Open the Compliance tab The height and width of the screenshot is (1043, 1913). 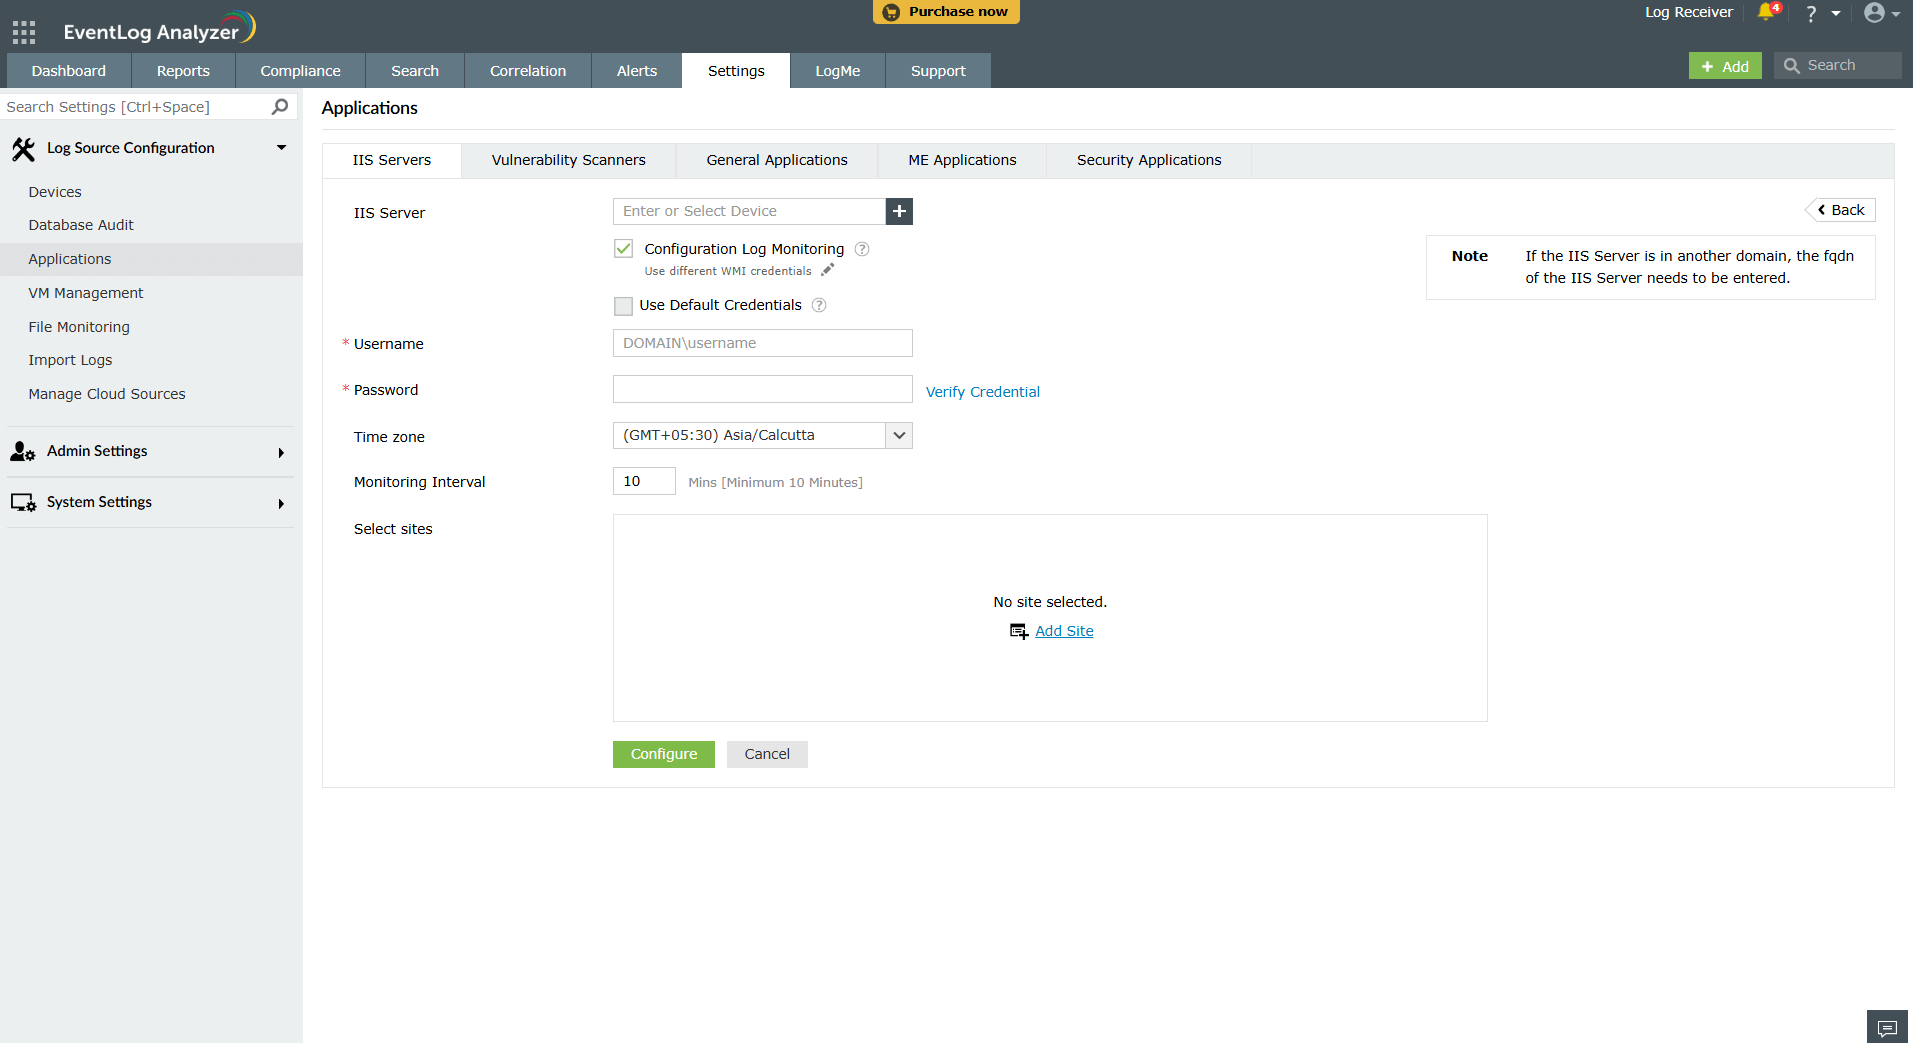300,71
